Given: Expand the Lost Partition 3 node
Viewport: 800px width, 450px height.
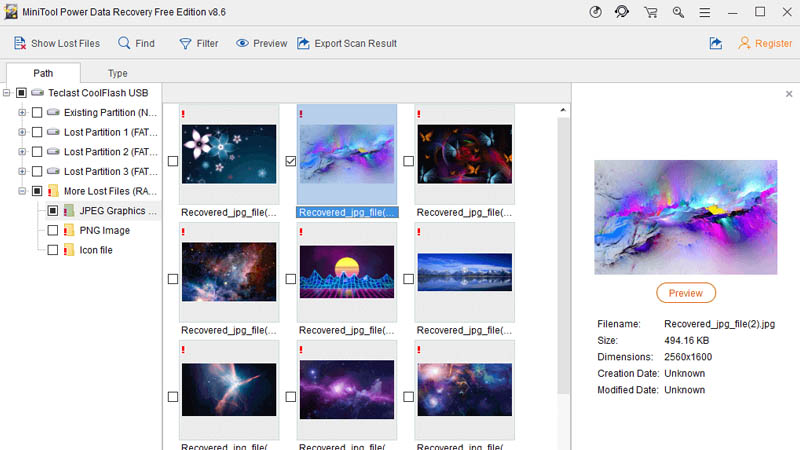Looking at the screenshot, I should (22, 171).
